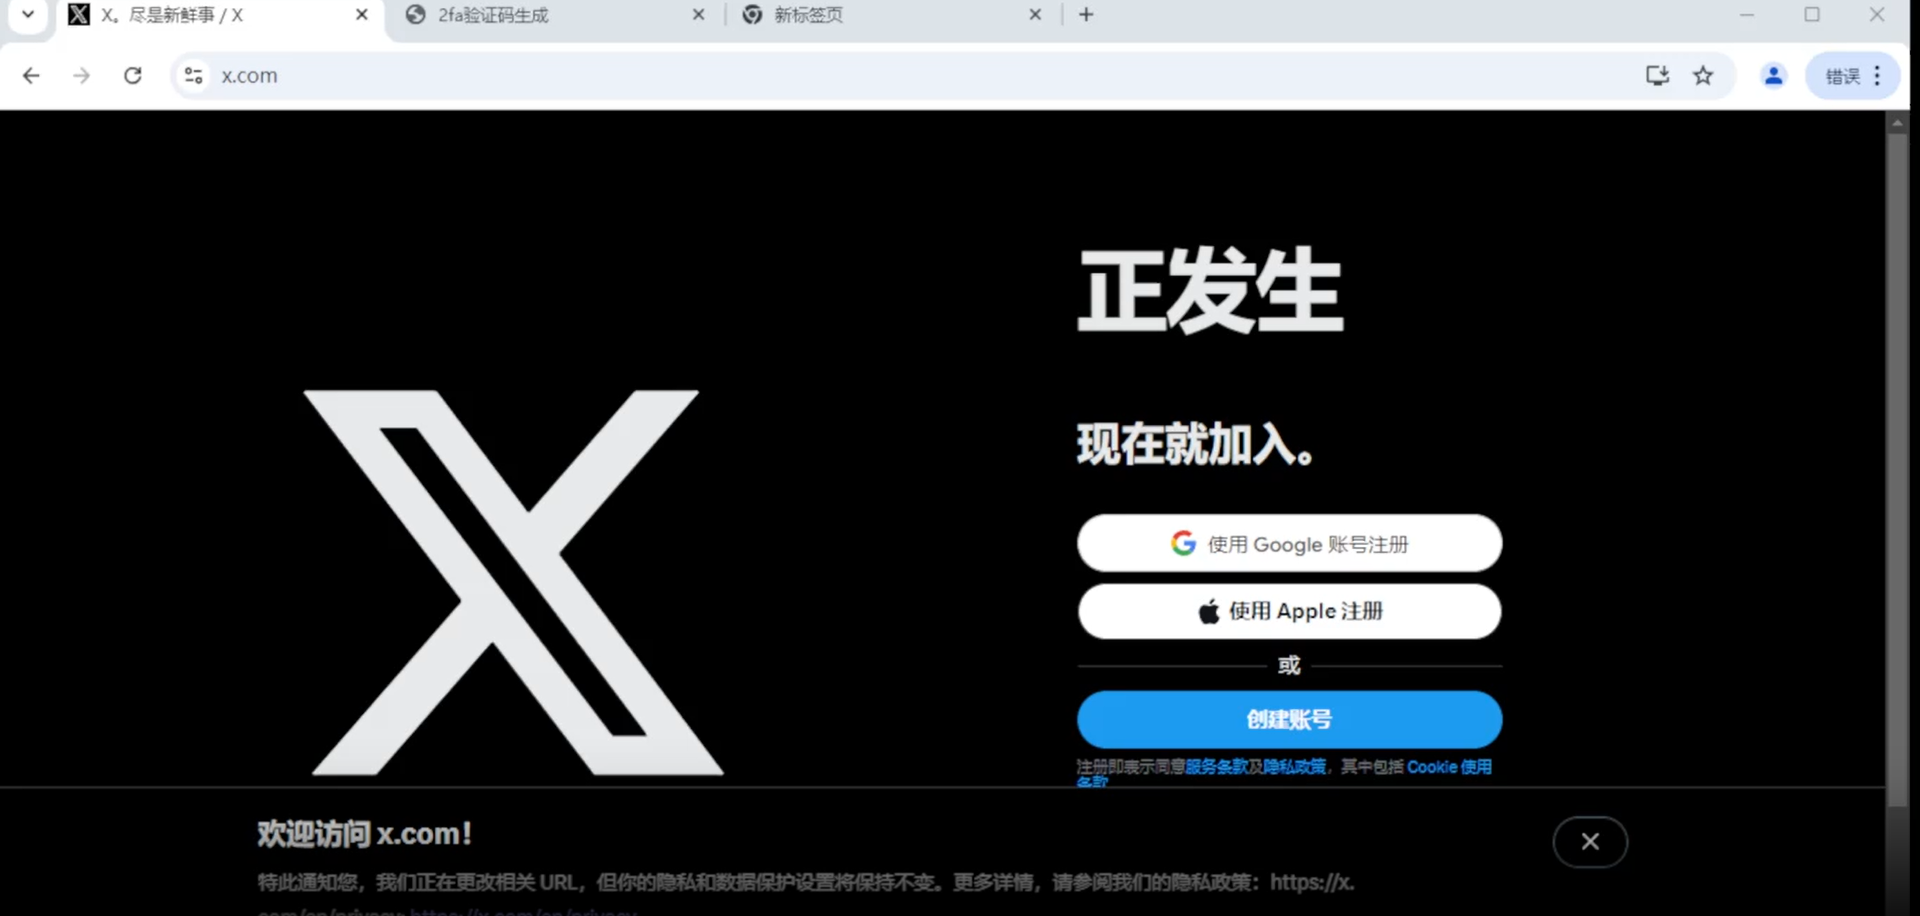Open the Chrome profile avatar
1920x916 pixels.
coord(1773,76)
